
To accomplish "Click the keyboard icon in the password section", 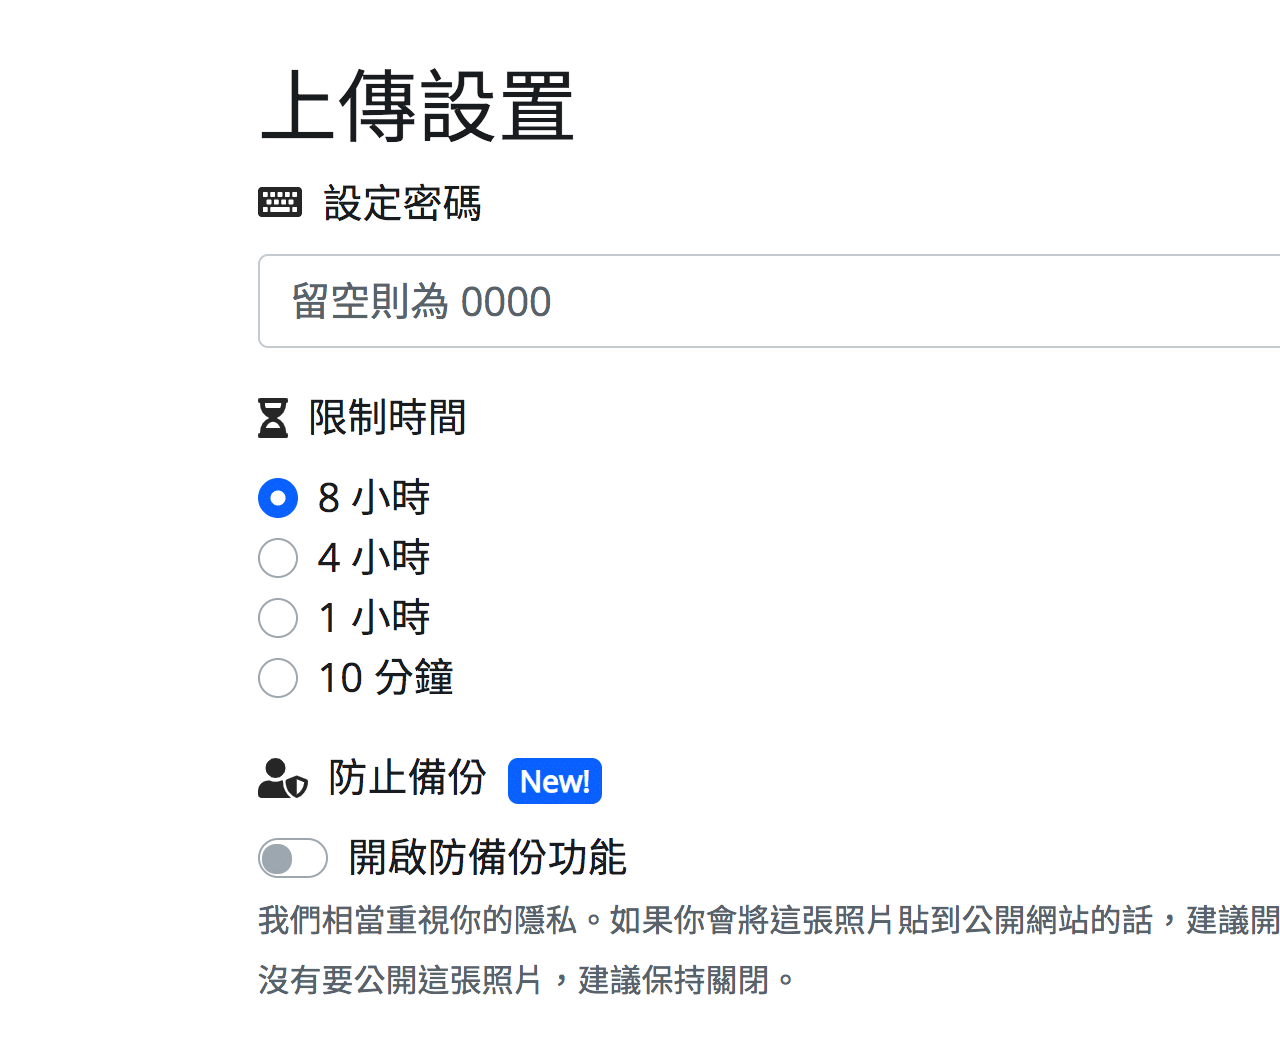I will pos(280,202).
